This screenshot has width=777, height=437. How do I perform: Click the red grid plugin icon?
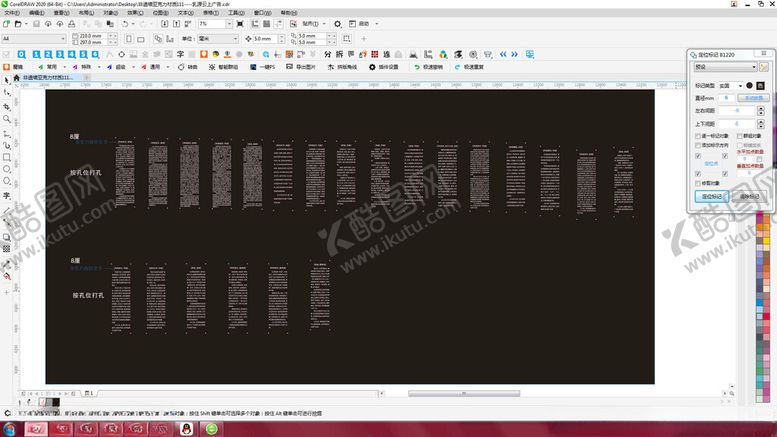pos(375,55)
